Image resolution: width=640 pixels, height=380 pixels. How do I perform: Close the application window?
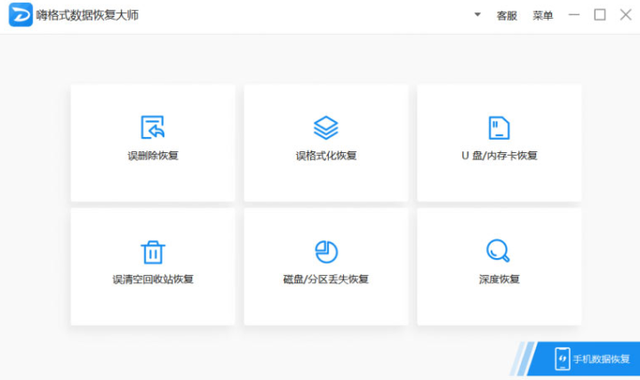coord(625,15)
